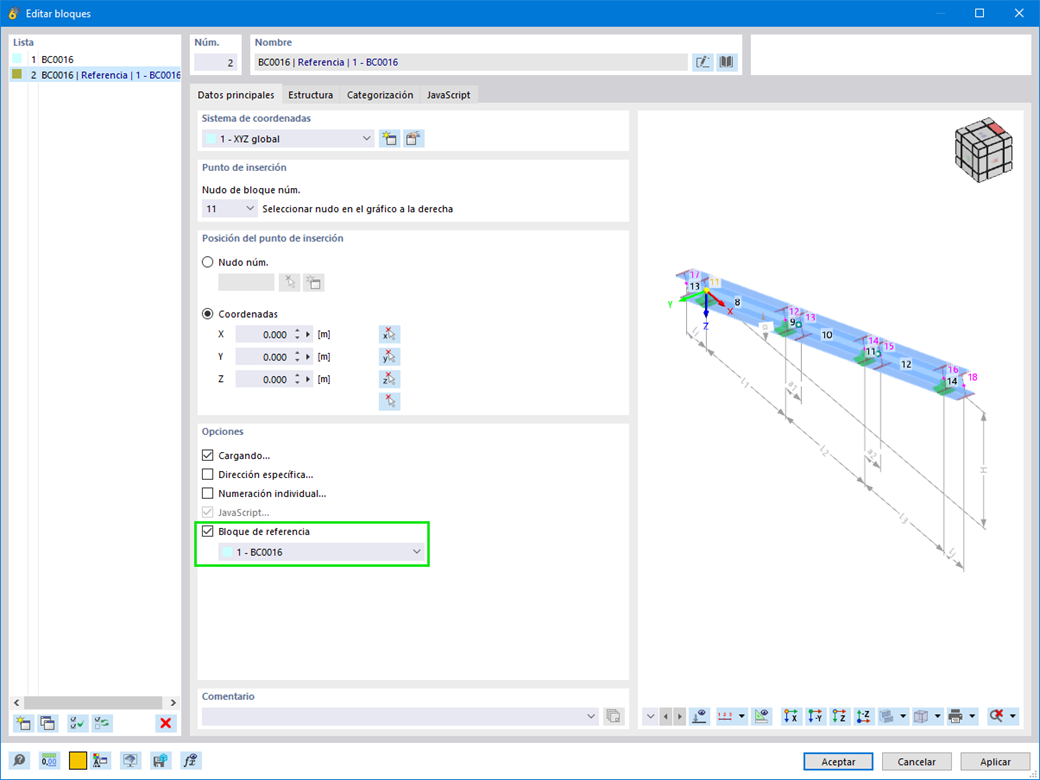This screenshot has height=780, width=1040.
Task: Enable the Numeración individual... checkbox
Action: (208, 493)
